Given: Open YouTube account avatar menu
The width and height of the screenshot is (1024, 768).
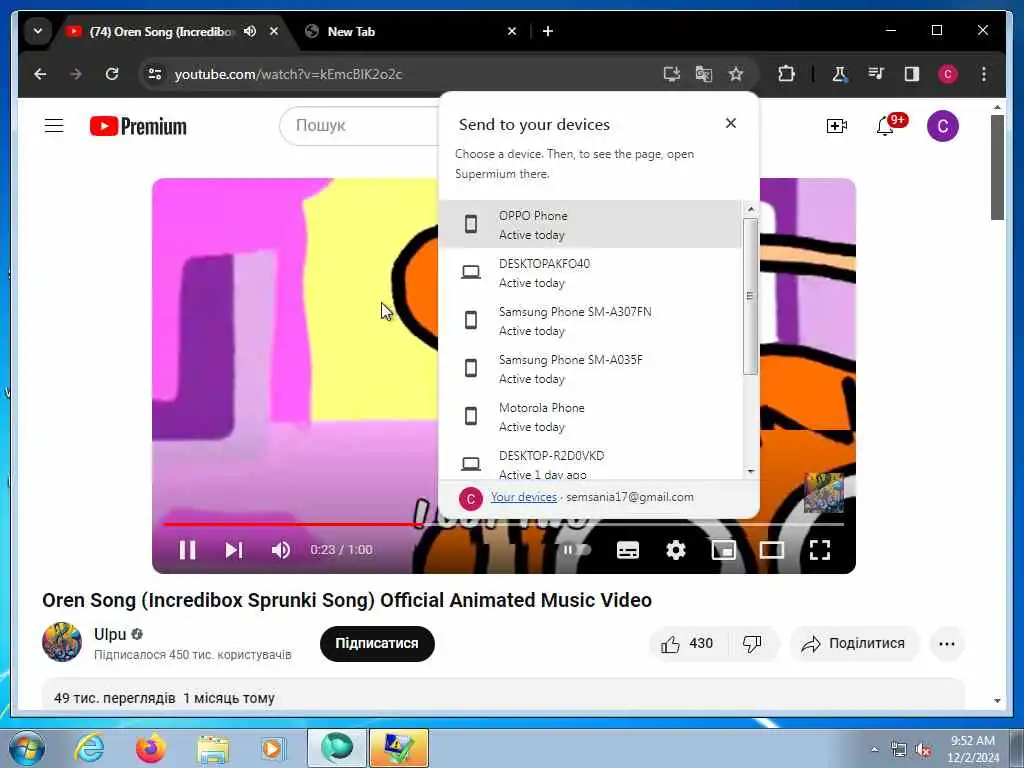Looking at the screenshot, I should tap(942, 126).
